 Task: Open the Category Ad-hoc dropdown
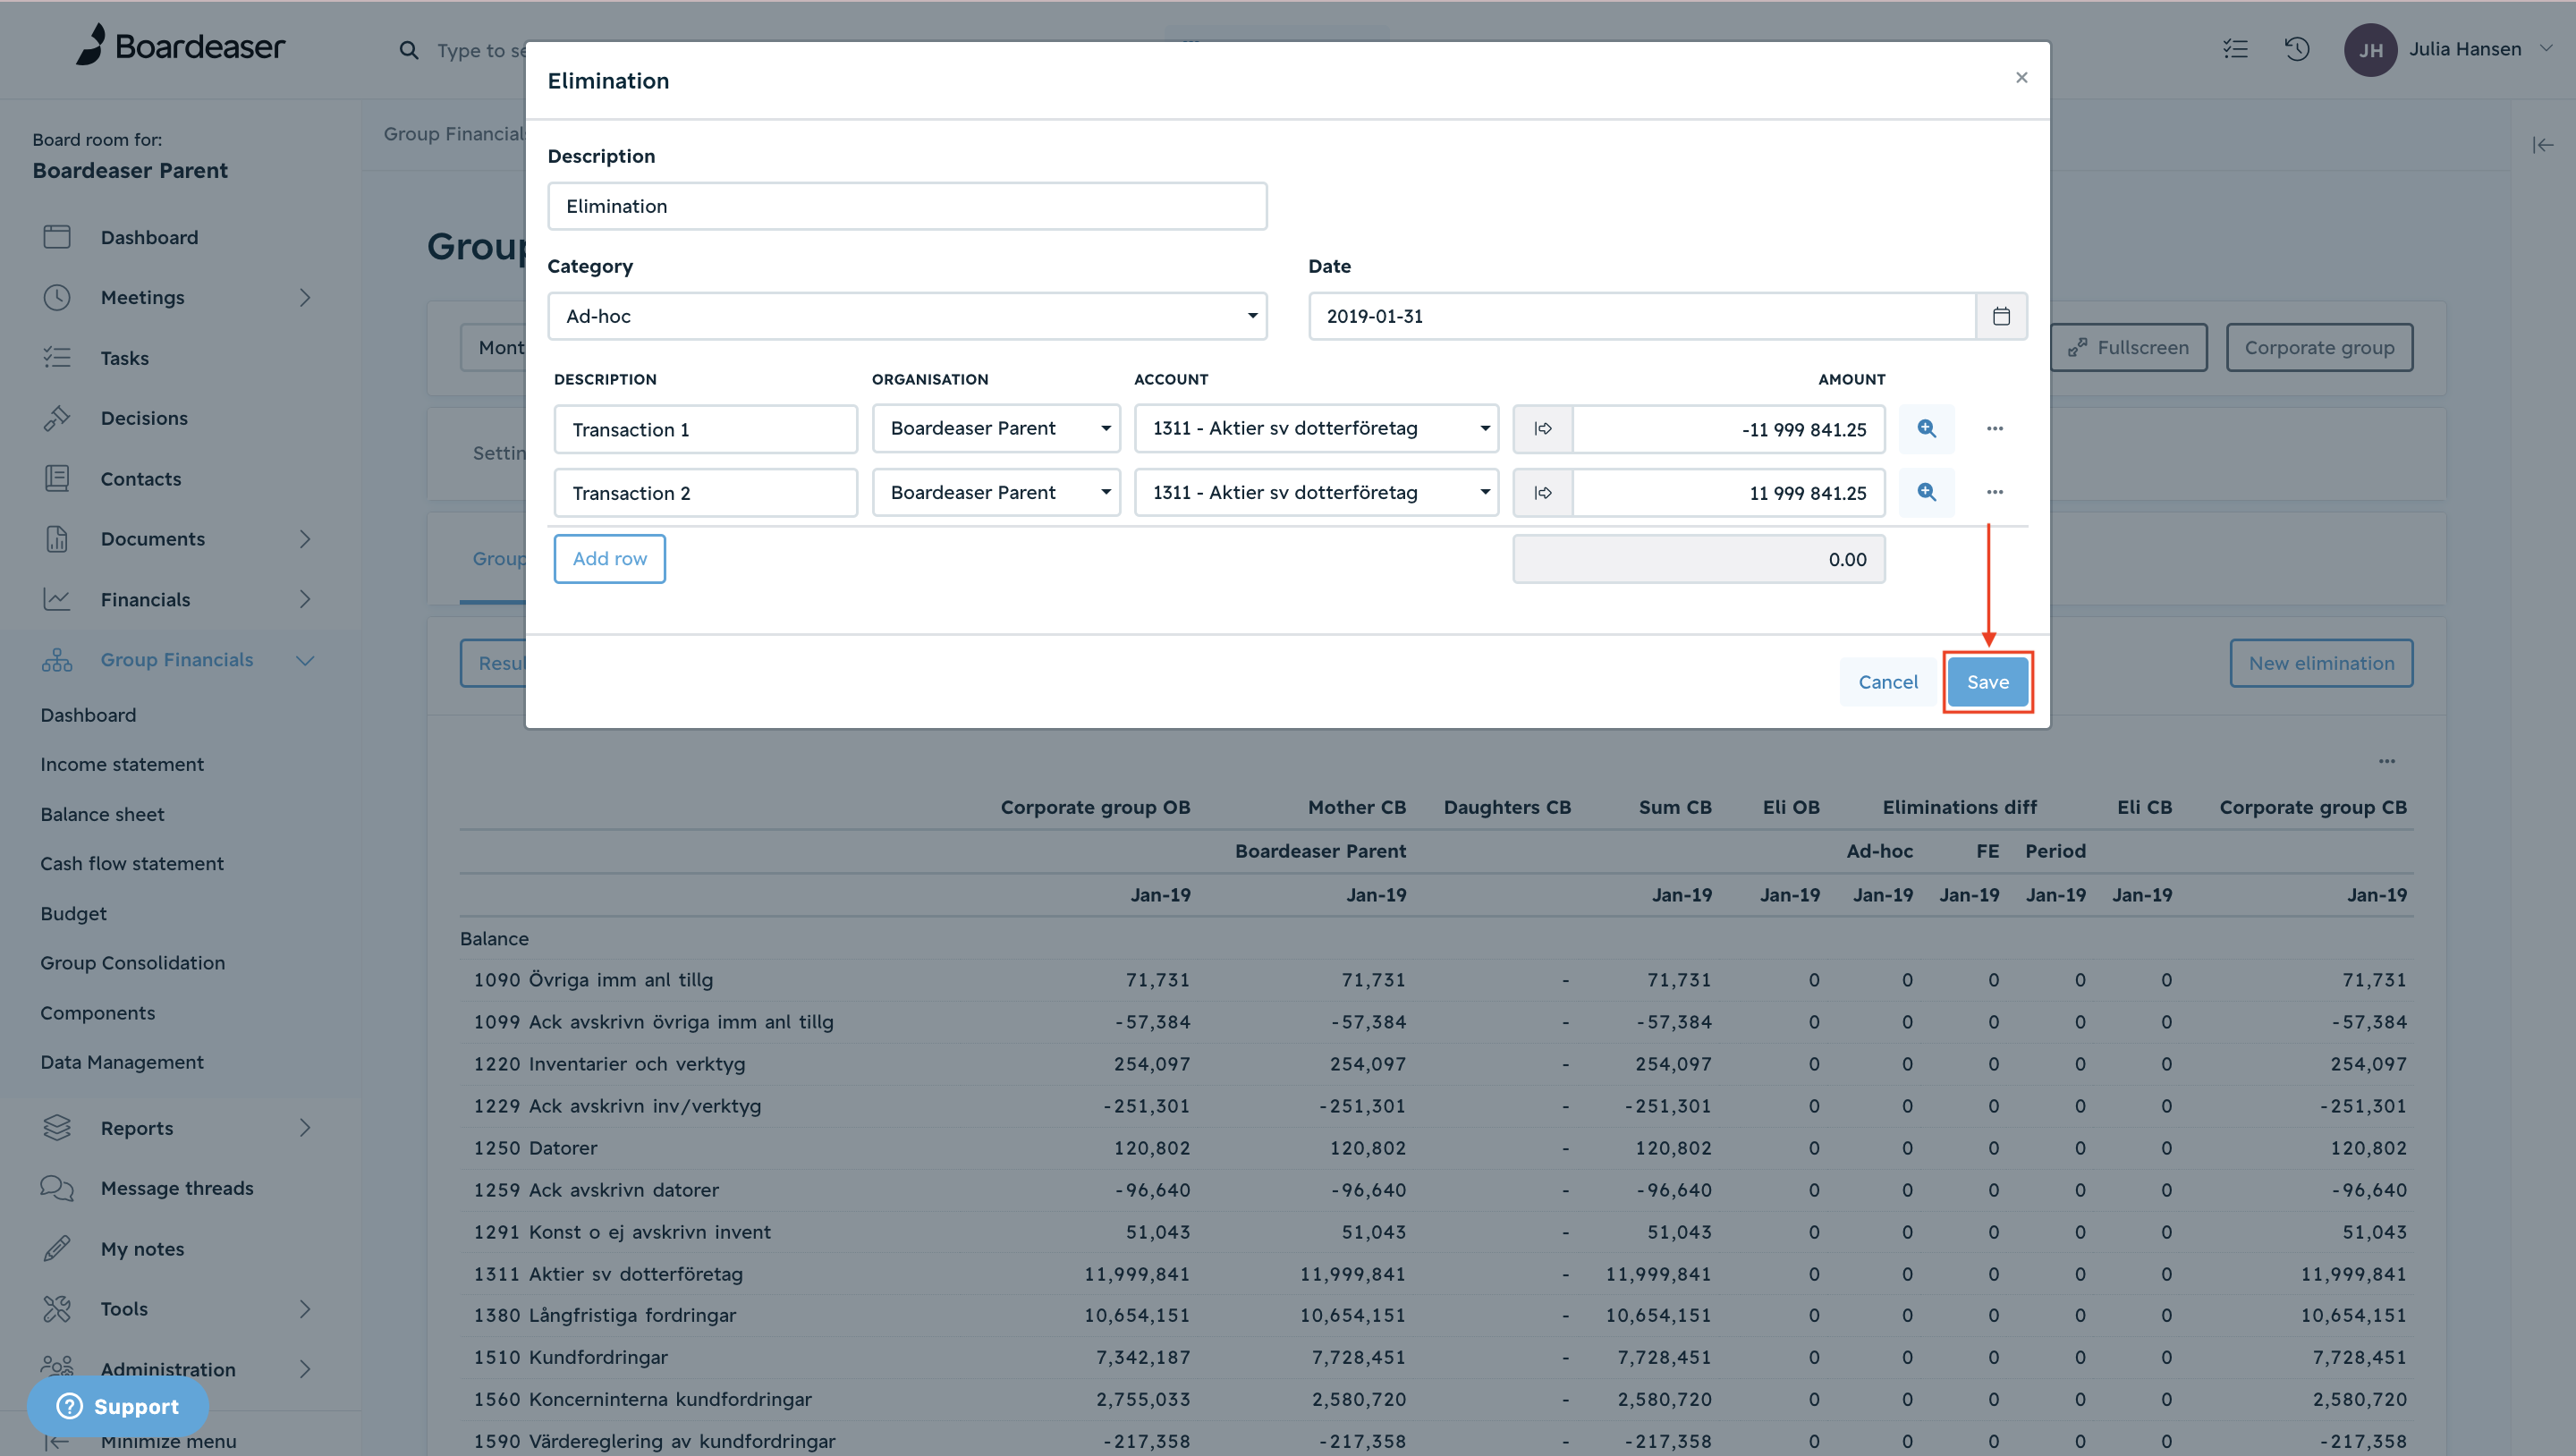pos(907,316)
